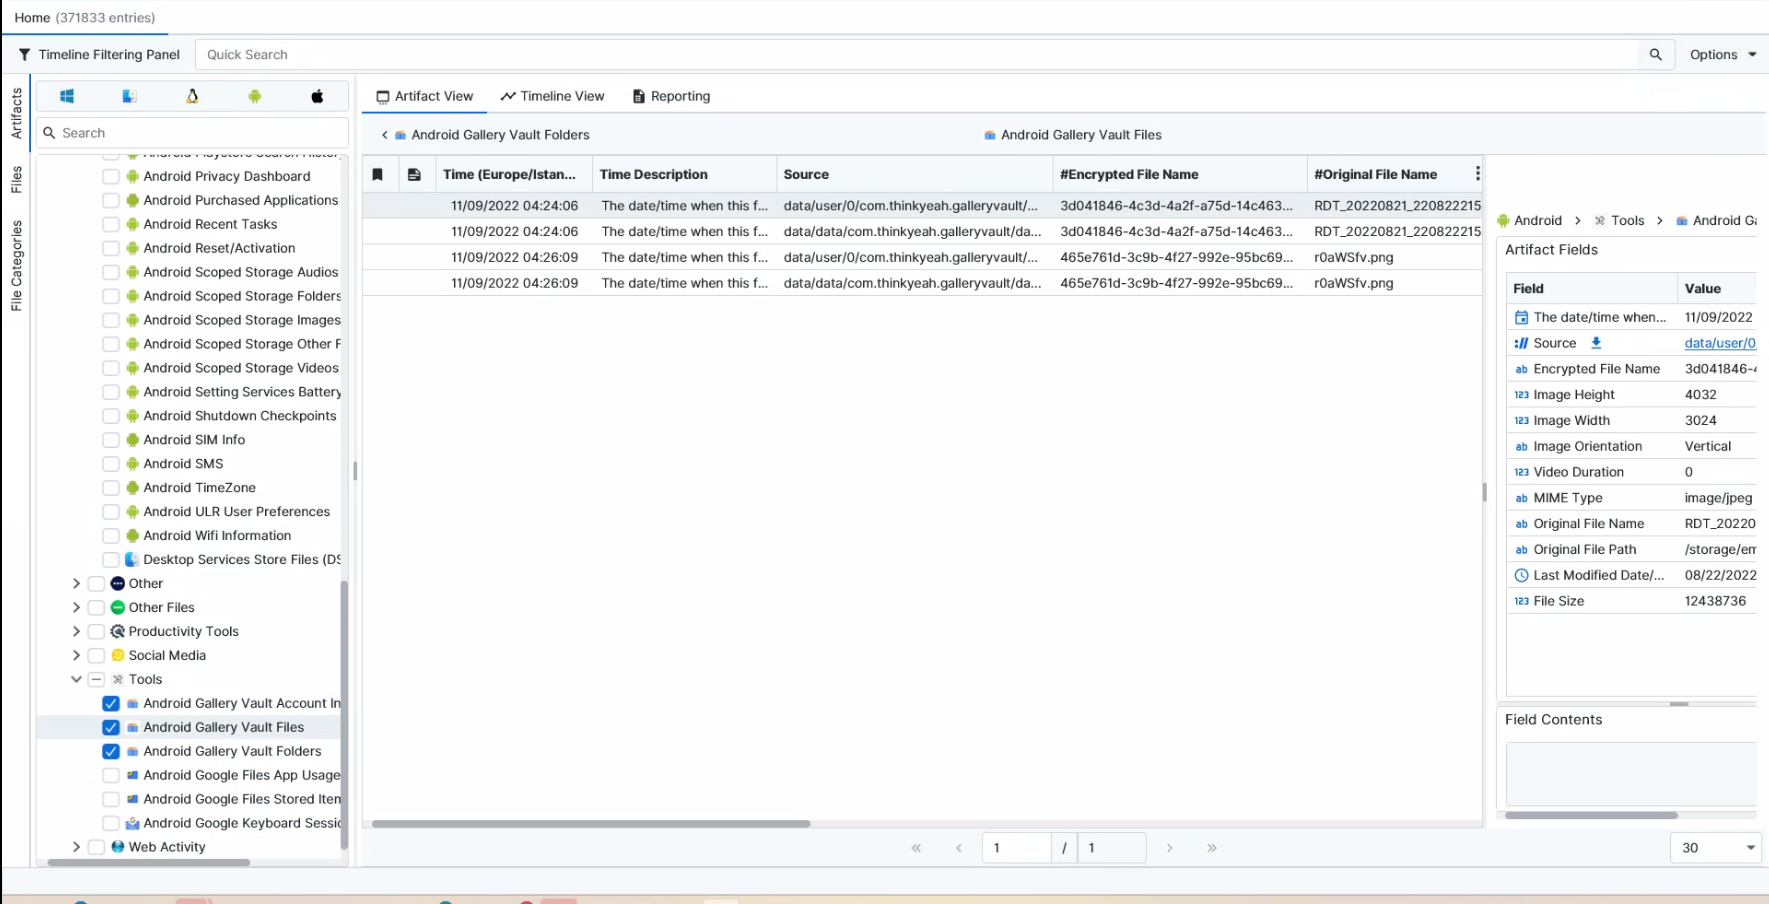Open the Options dropdown
The image size is (1769, 904).
[1722, 55]
